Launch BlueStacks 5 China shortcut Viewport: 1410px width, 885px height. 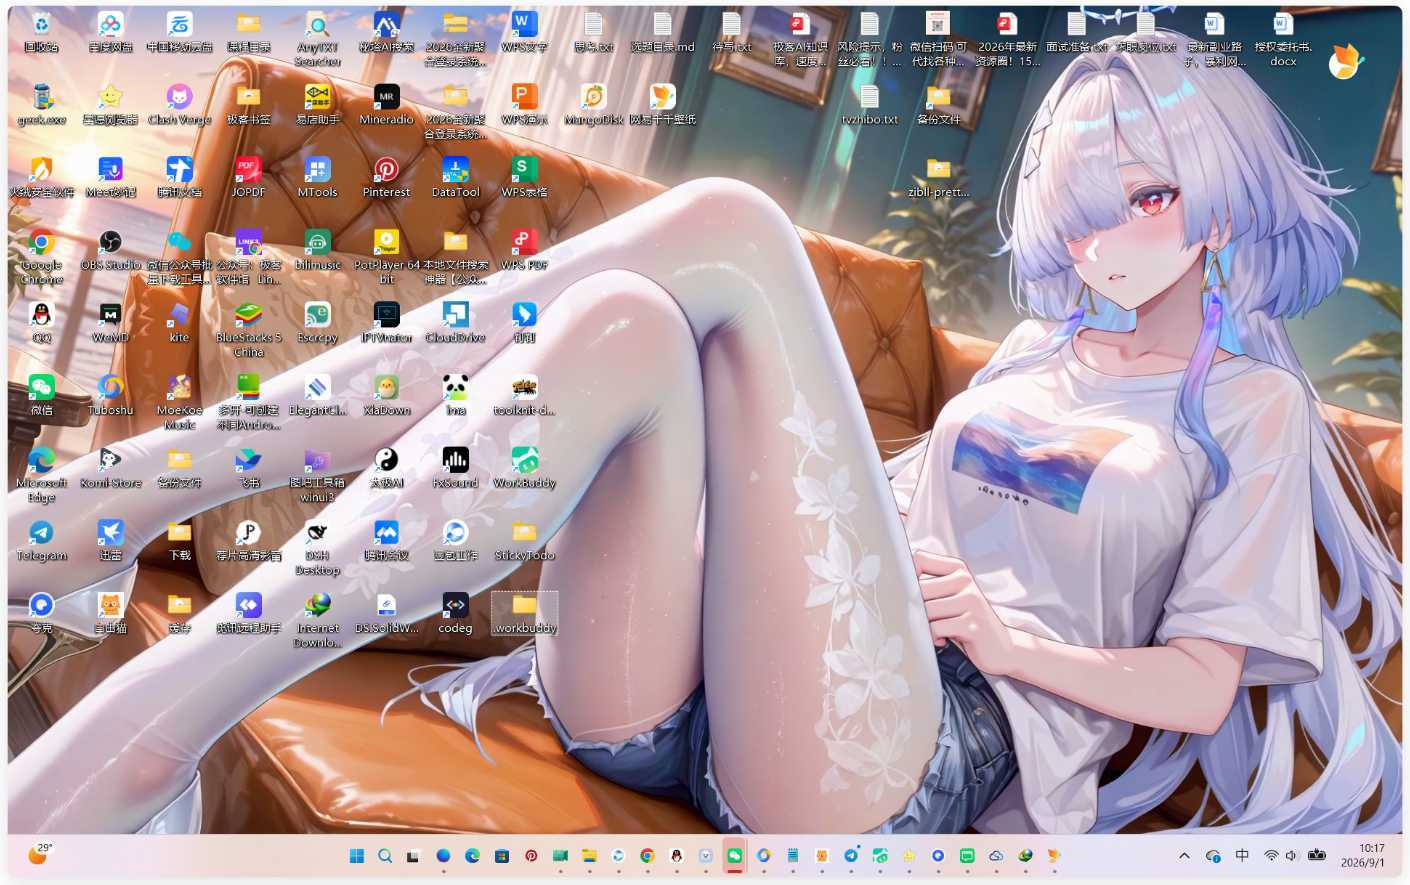pyautogui.click(x=248, y=330)
